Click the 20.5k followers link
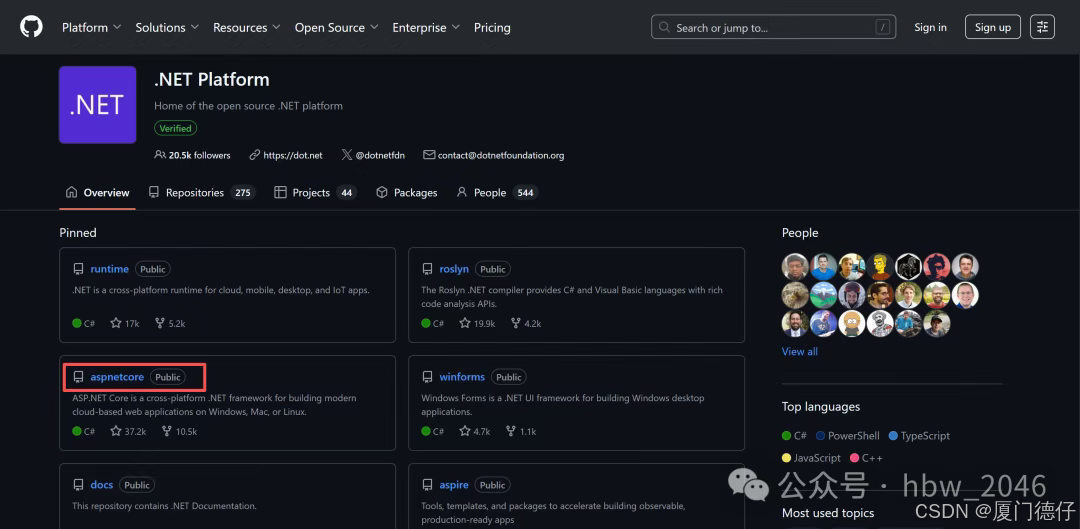This screenshot has width=1080, height=529. pos(193,156)
